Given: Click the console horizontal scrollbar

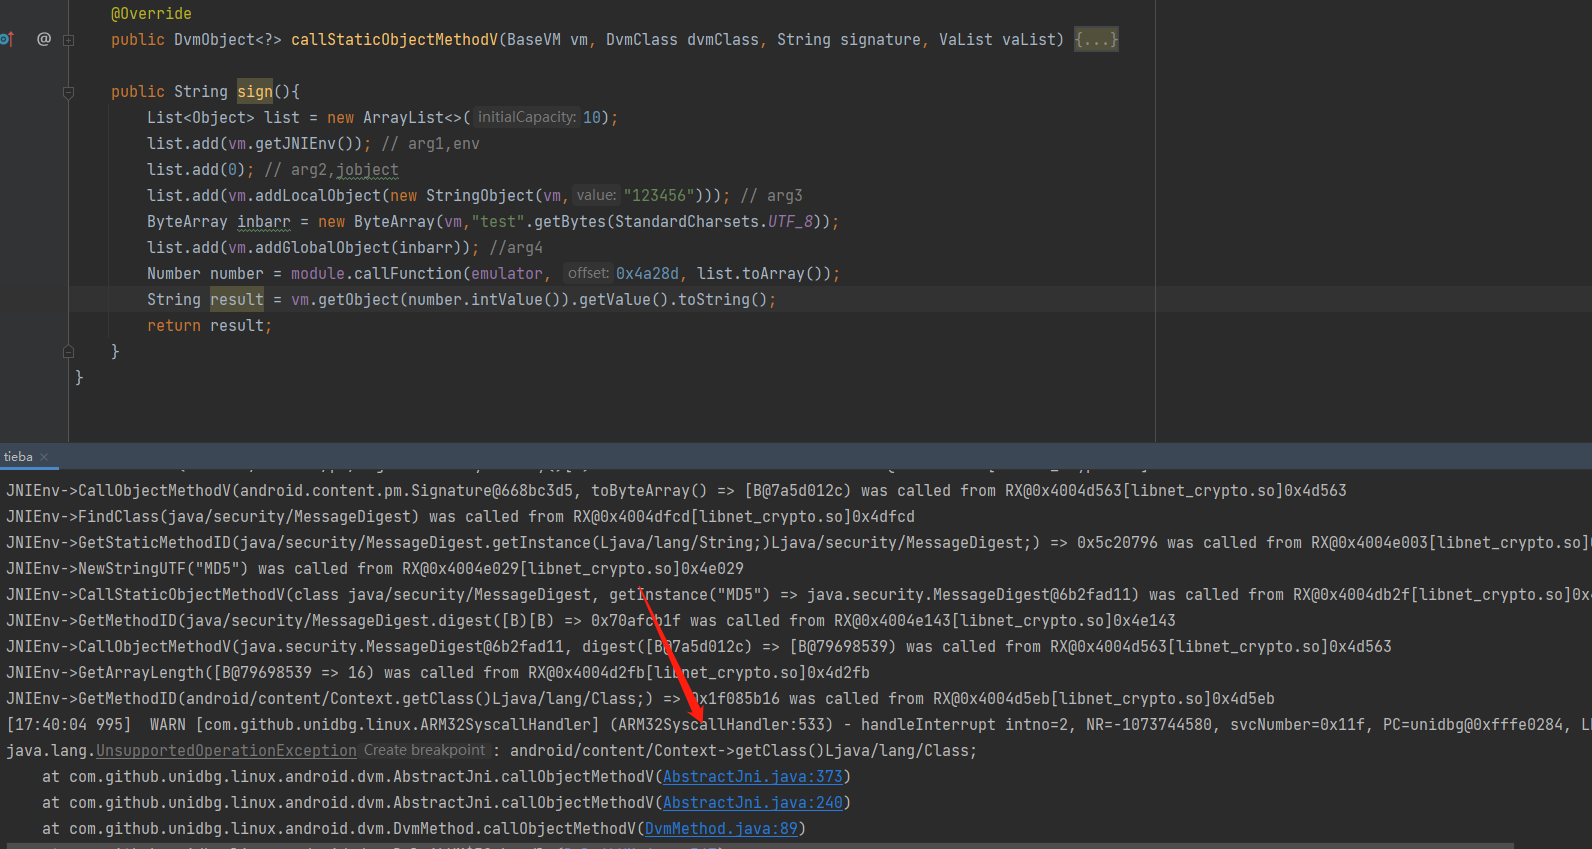Looking at the screenshot, I should 760,846.
